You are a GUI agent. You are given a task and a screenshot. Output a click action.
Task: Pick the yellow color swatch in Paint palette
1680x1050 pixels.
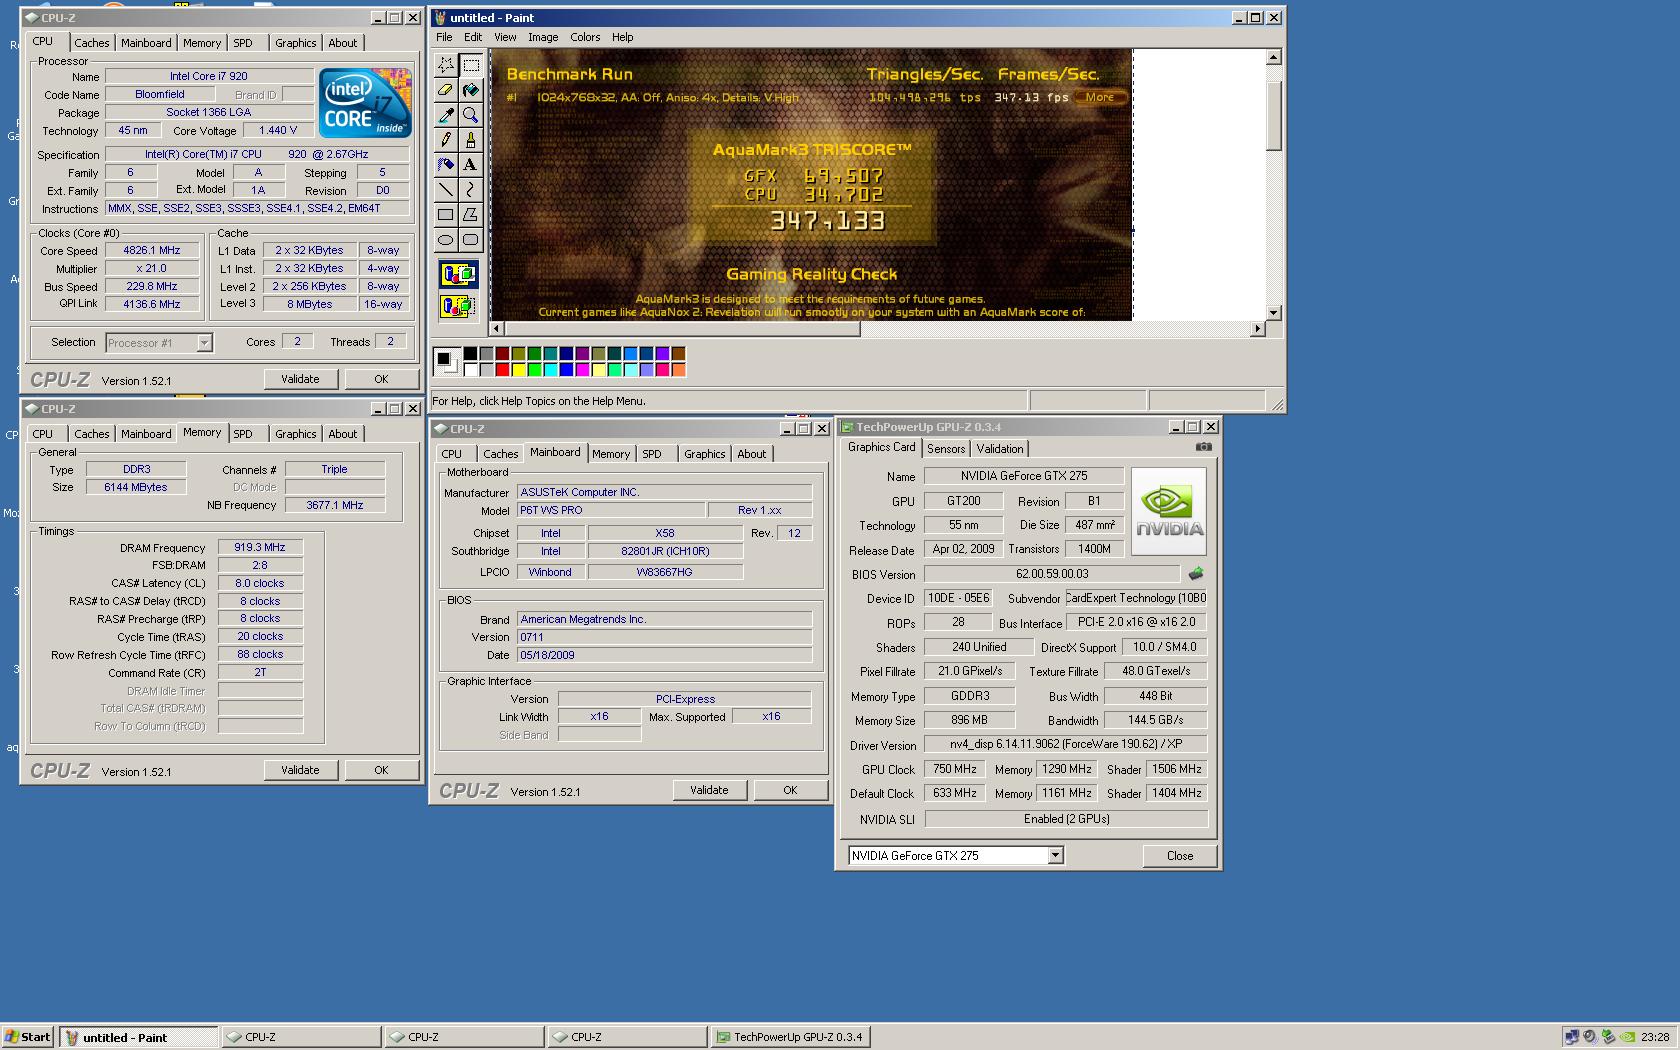(518, 370)
